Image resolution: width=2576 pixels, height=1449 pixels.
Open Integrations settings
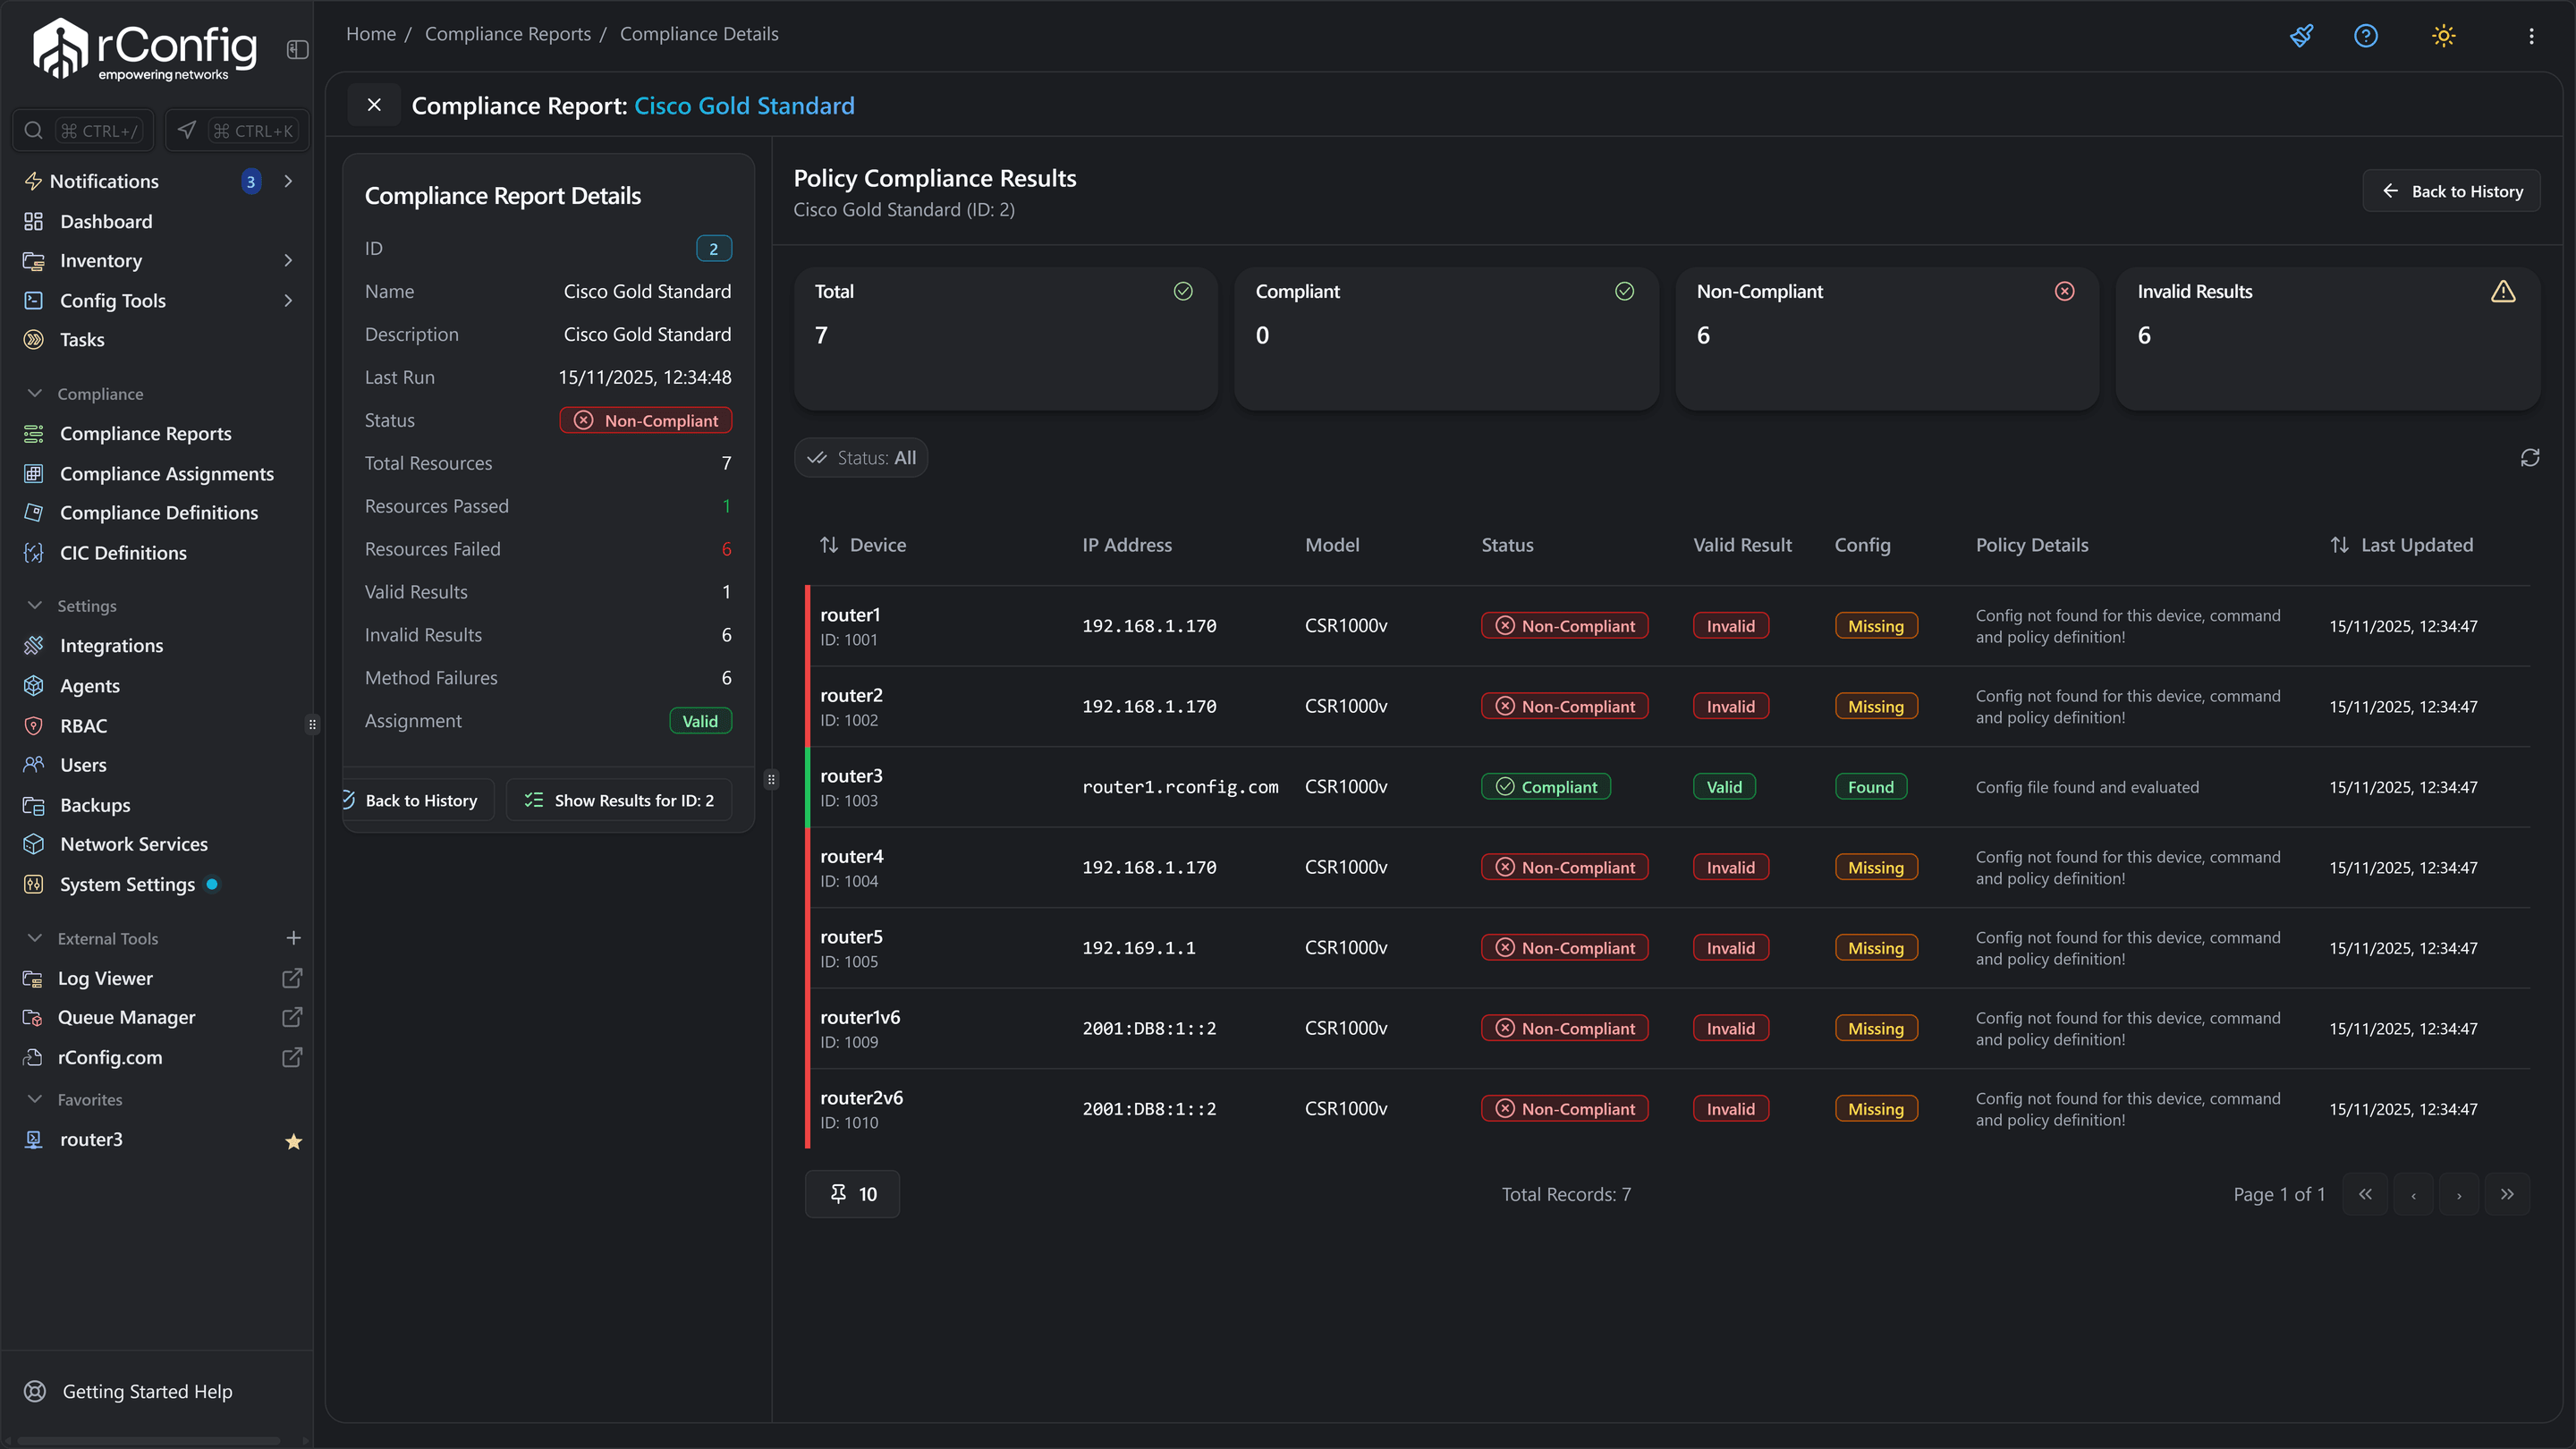coord(111,645)
